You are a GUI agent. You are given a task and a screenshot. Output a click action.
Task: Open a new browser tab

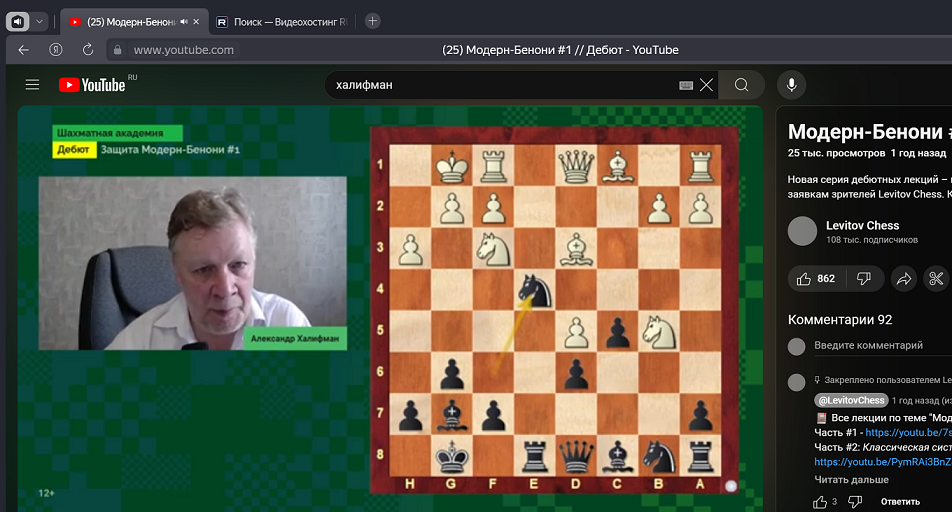click(x=372, y=21)
